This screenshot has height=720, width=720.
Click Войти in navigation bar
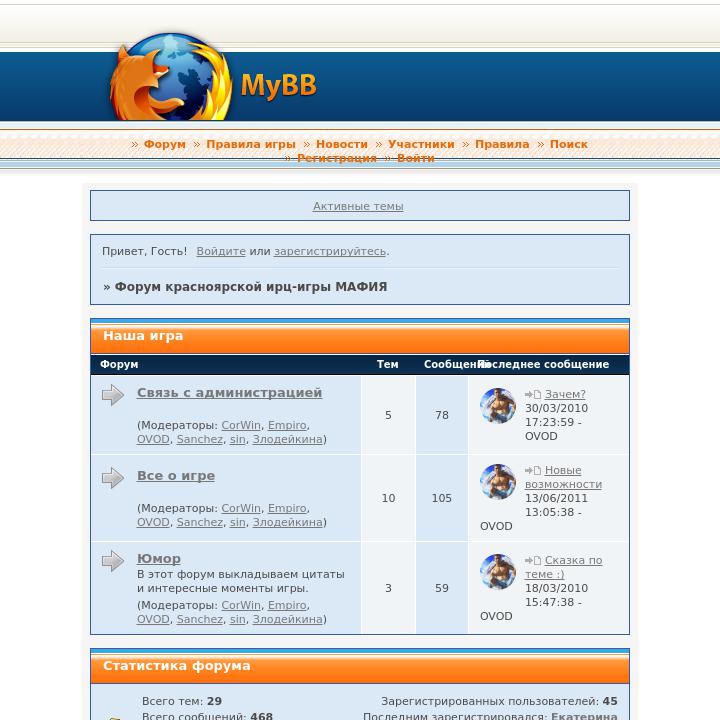click(x=416, y=158)
